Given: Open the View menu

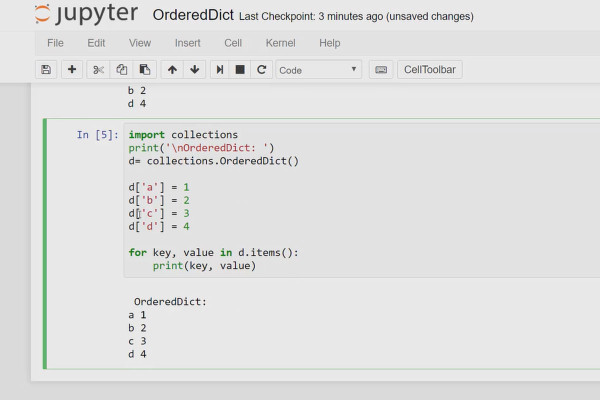Looking at the screenshot, I should coord(140,43).
